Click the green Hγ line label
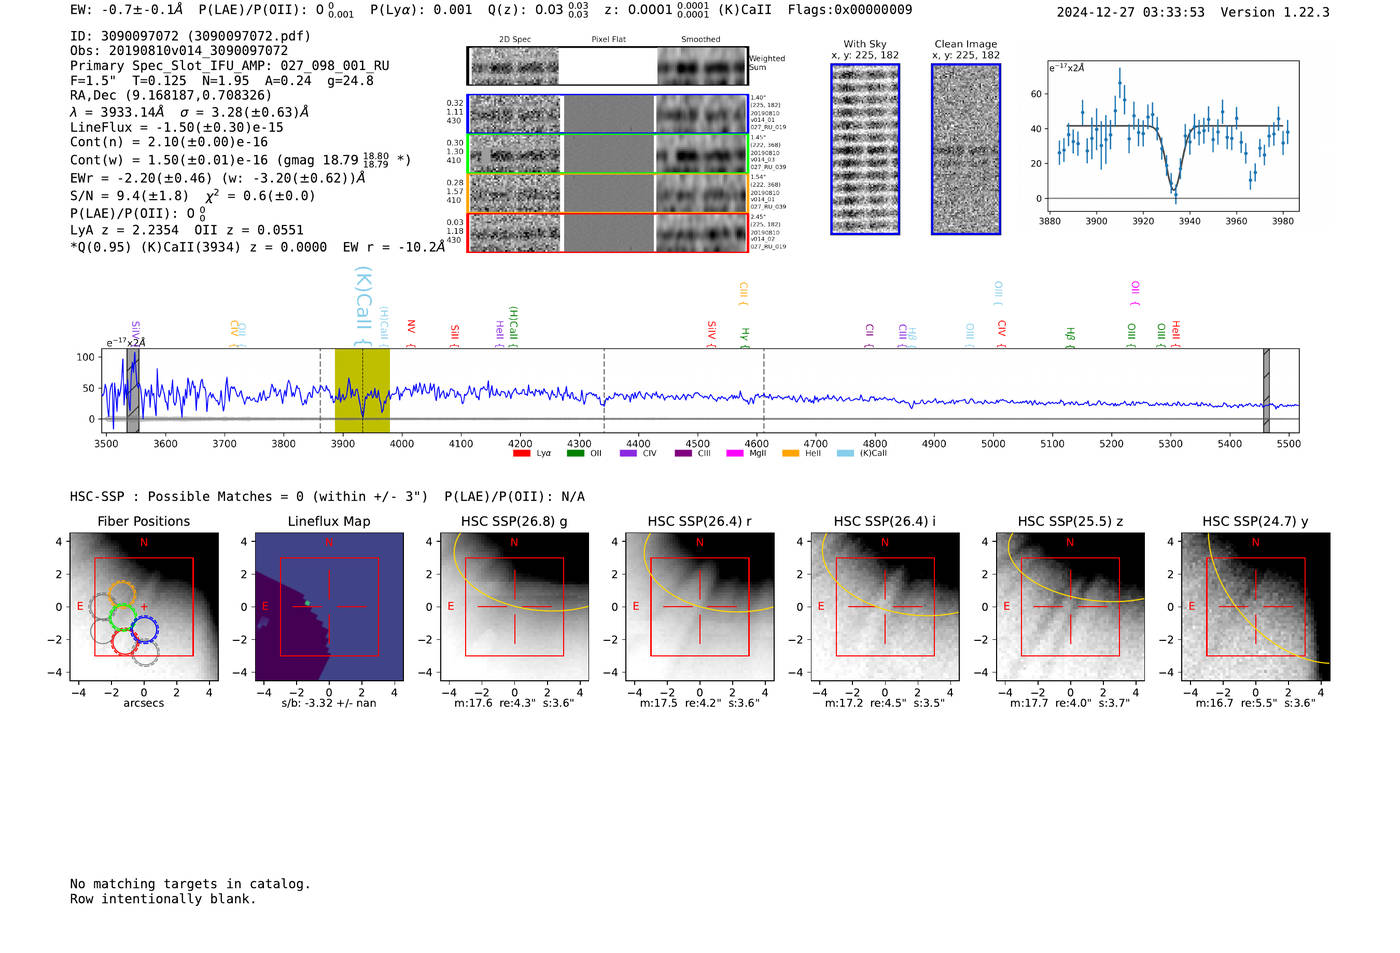This screenshot has width=1400, height=953. [x=745, y=337]
